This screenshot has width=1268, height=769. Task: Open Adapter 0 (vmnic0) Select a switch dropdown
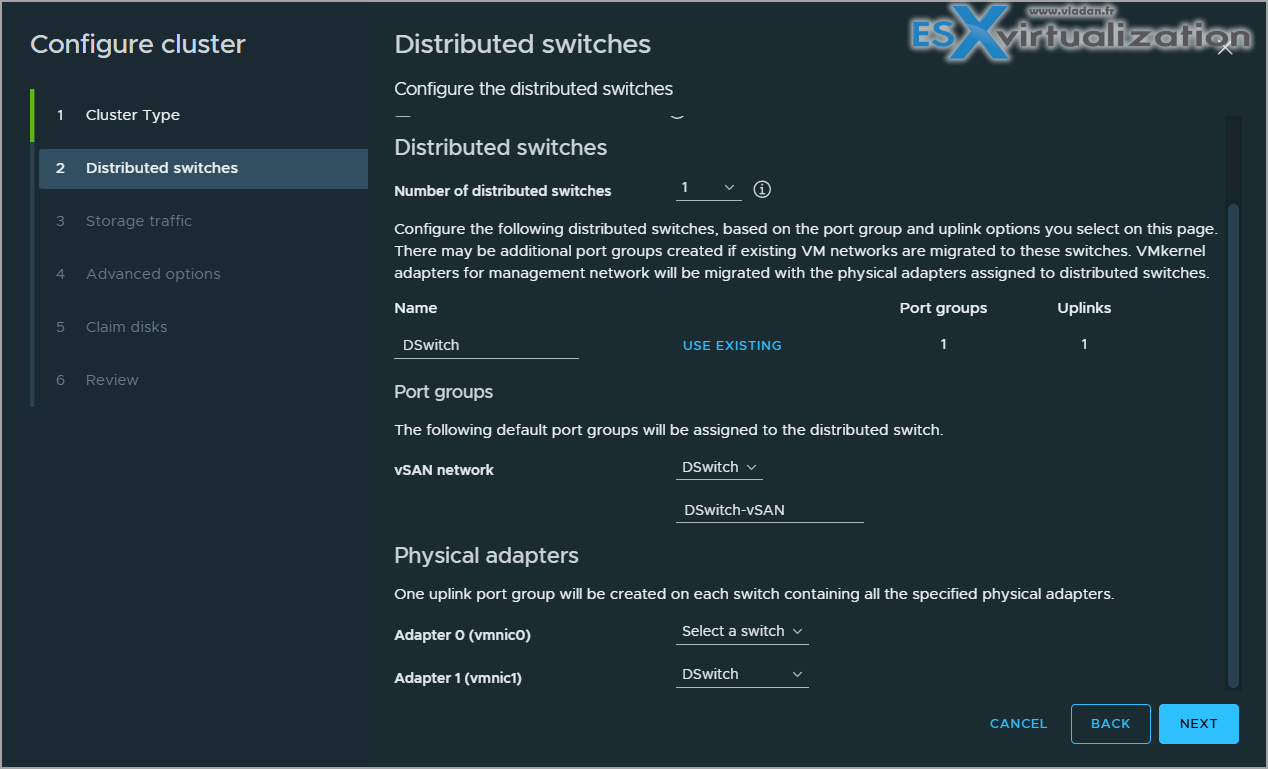742,631
